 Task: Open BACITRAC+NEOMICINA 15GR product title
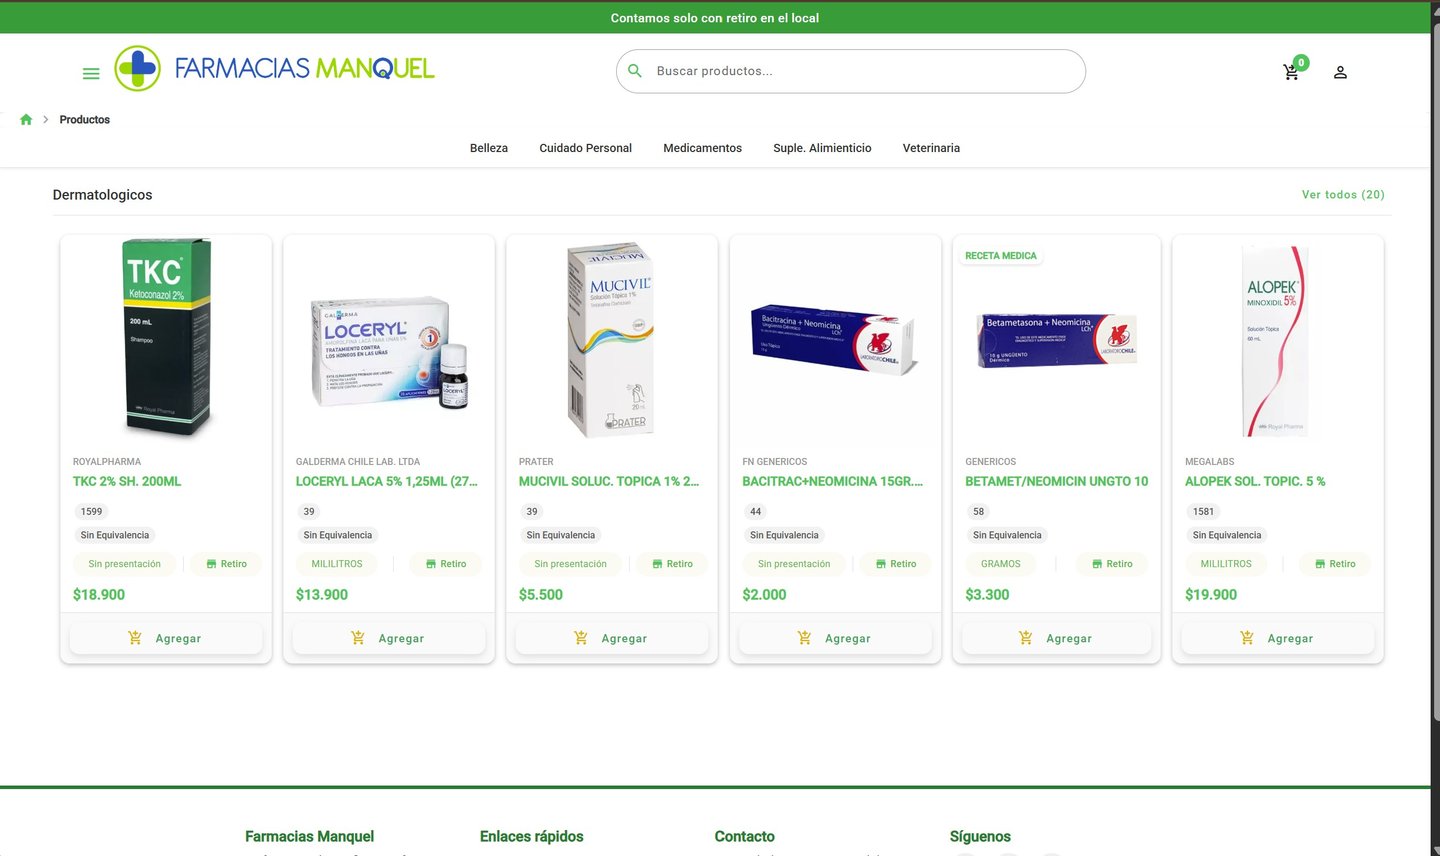click(x=833, y=482)
